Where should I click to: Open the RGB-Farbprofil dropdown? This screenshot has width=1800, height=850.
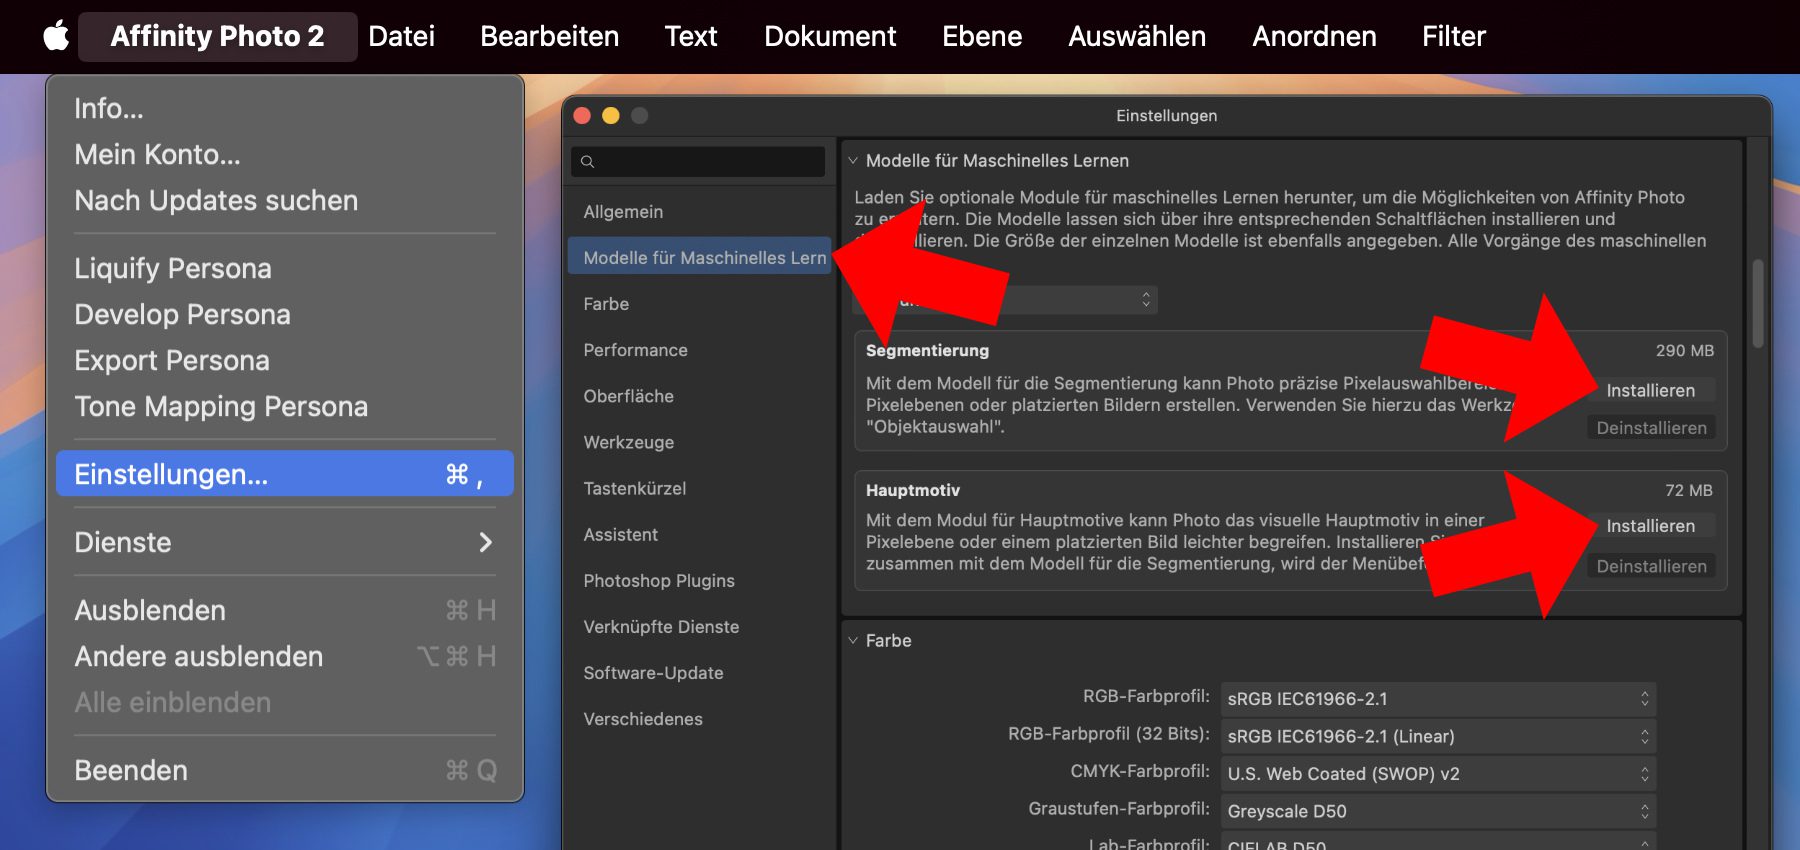point(1438,699)
